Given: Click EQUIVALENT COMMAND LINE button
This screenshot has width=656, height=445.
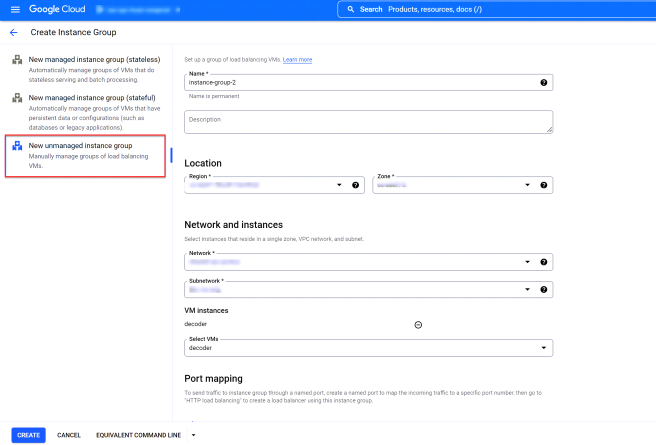Looking at the screenshot, I should click(138, 435).
